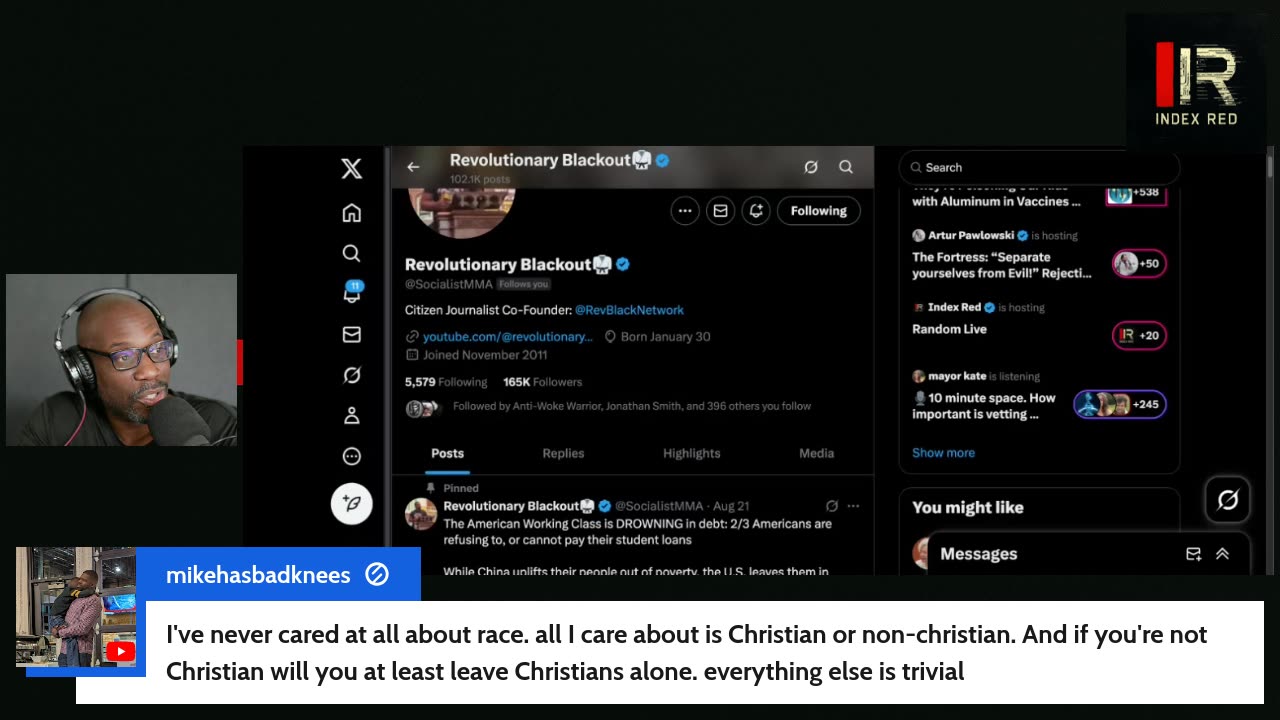1280x720 pixels.
Task: Go back with the arrow icon
Action: 413,167
